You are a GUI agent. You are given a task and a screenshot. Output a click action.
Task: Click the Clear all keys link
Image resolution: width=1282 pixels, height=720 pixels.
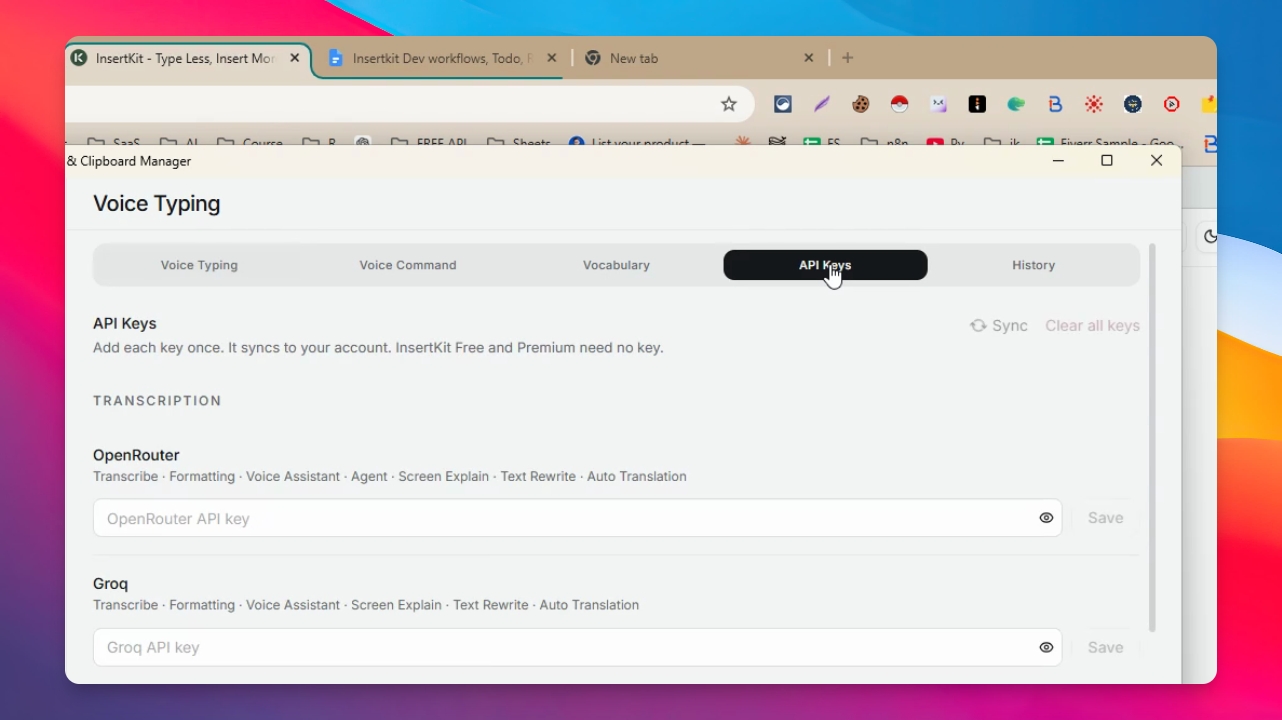1092,325
